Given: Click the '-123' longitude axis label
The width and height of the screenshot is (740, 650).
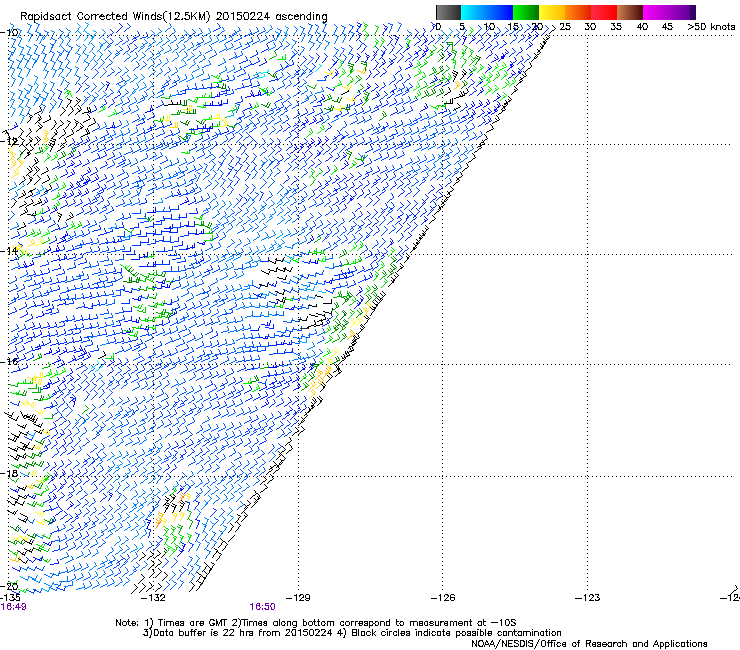Looking at the screenshot, I should [x=588, y=598].
